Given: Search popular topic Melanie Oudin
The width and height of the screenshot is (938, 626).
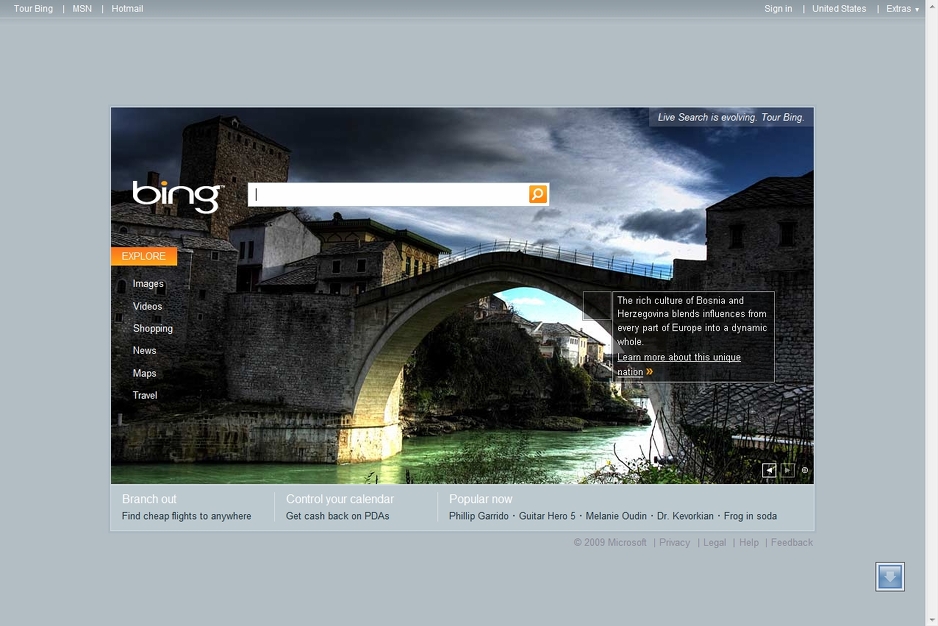Looking at the screenshot, I should tap(616, 516).
